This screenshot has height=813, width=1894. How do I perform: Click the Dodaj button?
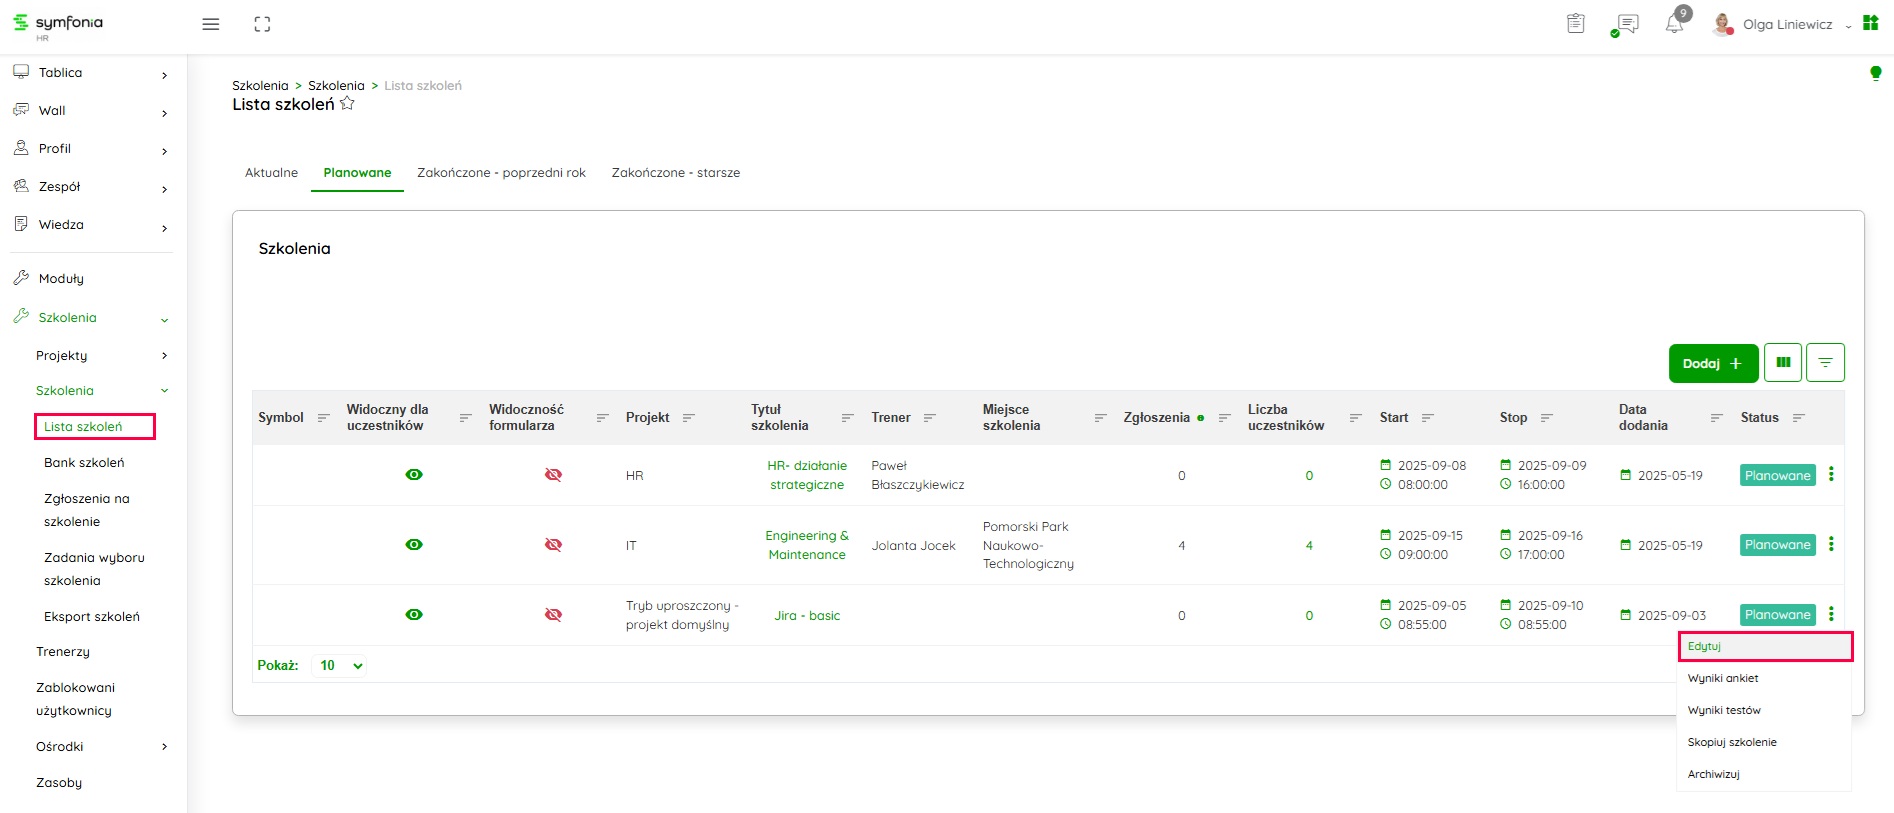click(x=1712, y=363)
